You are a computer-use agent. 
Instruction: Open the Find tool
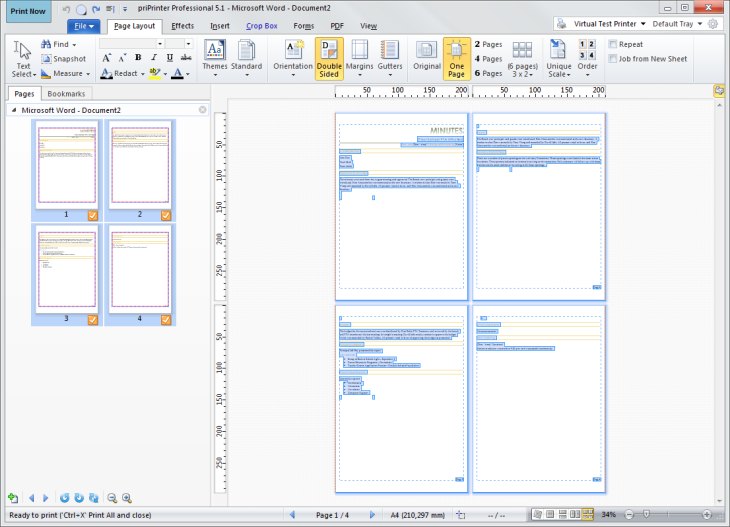[58, 44]
